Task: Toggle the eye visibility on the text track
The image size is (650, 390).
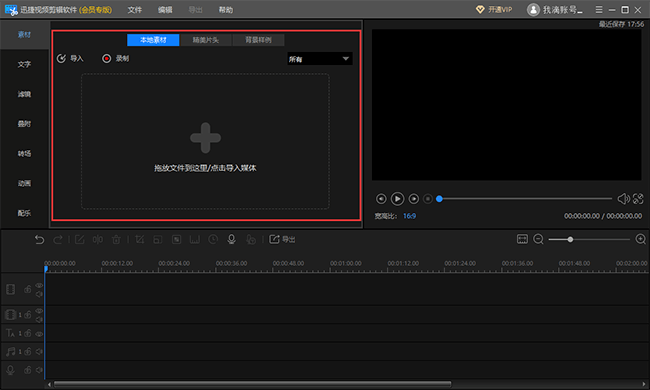Action: (x=39, y=333)
